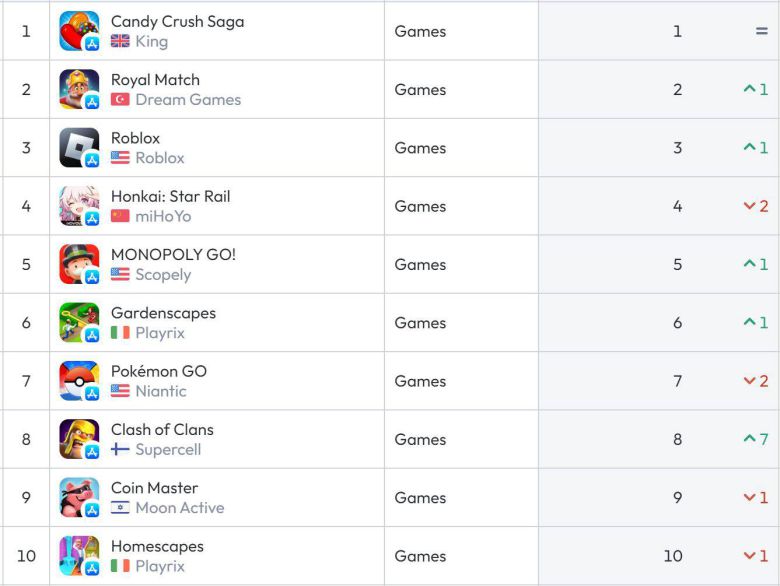Click the Homescapes app icon

pos(79,556)
